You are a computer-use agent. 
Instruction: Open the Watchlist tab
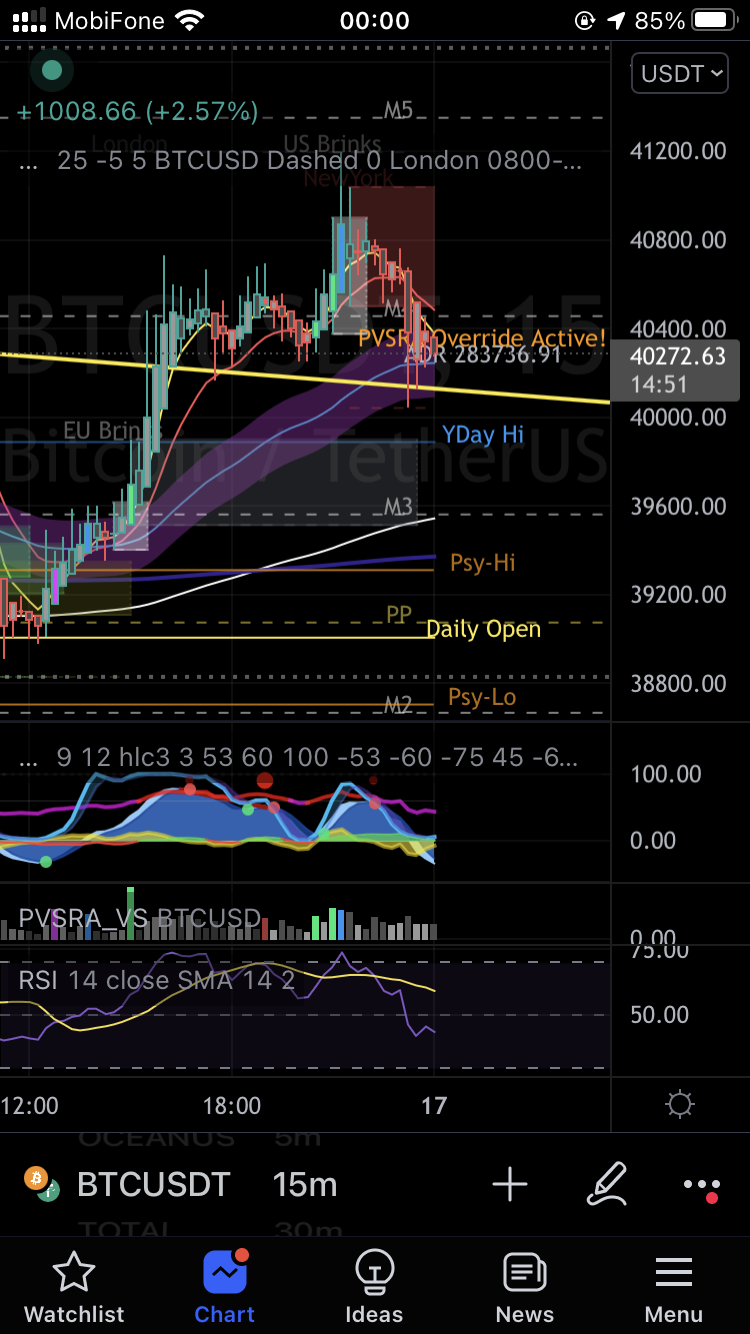(x=75, y=1286)
